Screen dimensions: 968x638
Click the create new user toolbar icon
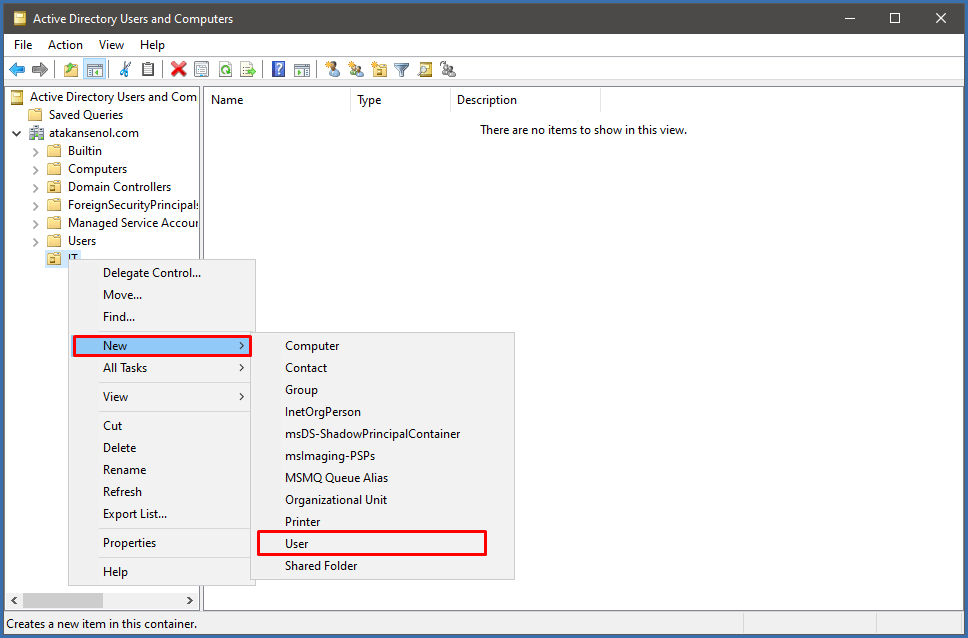tap(333, 70)
